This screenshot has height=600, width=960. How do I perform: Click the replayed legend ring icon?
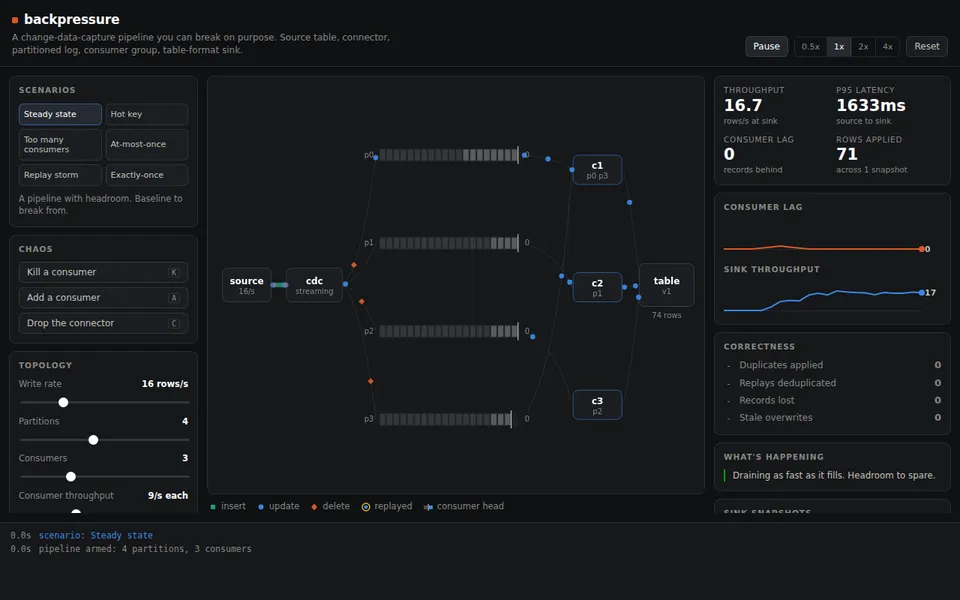click(x=366, y=507)
